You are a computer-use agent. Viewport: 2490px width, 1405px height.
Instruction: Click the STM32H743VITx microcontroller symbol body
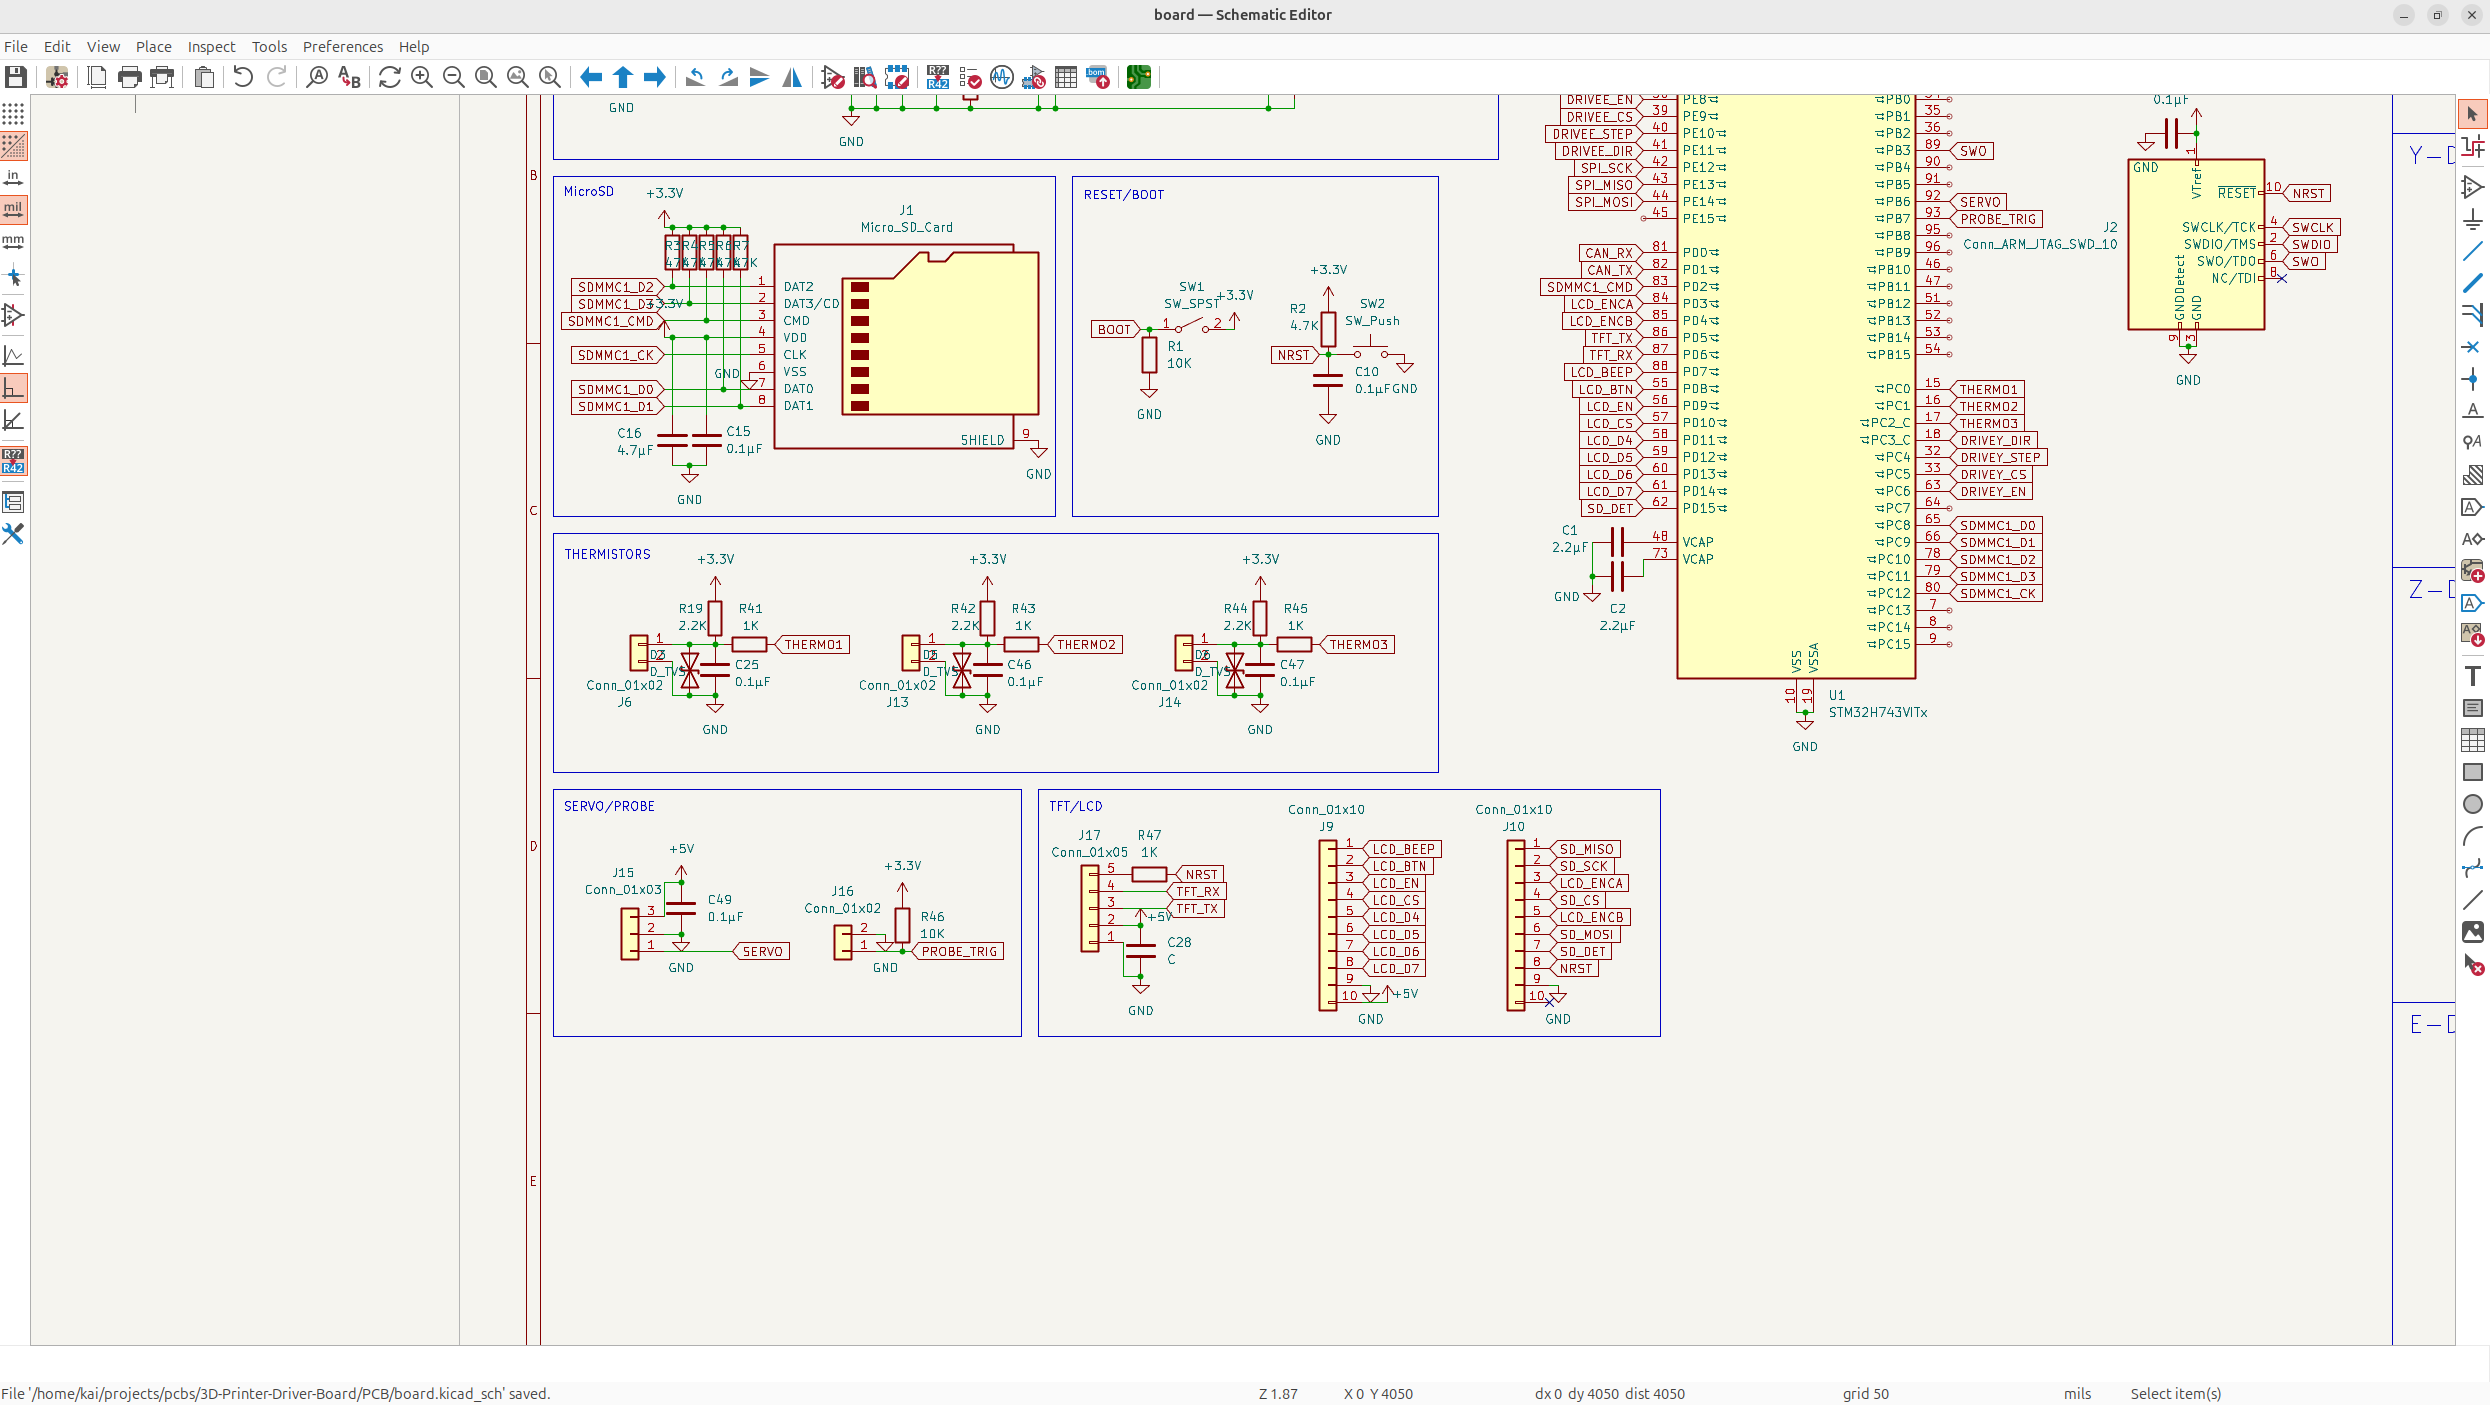pyautogui.click(x=1796, y=400)
